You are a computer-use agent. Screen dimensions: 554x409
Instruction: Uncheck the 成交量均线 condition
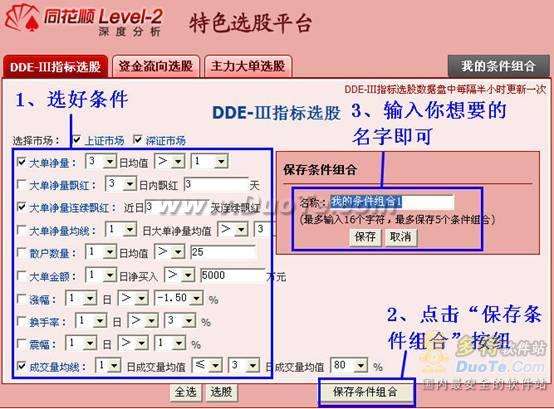pyautogui.click(x=22, y=366)
